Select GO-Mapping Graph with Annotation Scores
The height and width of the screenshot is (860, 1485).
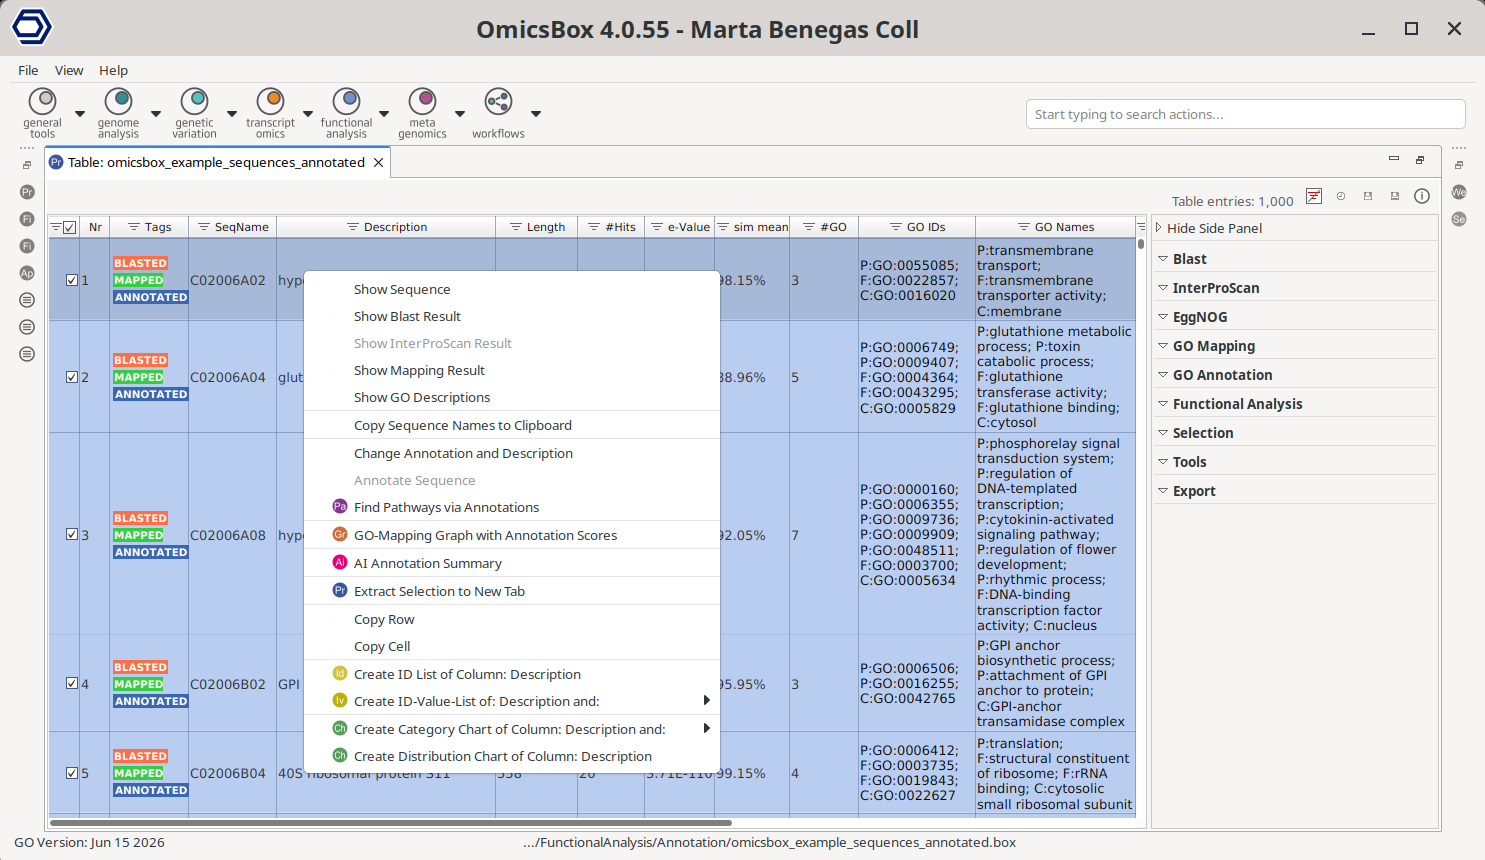pos(512,535)
